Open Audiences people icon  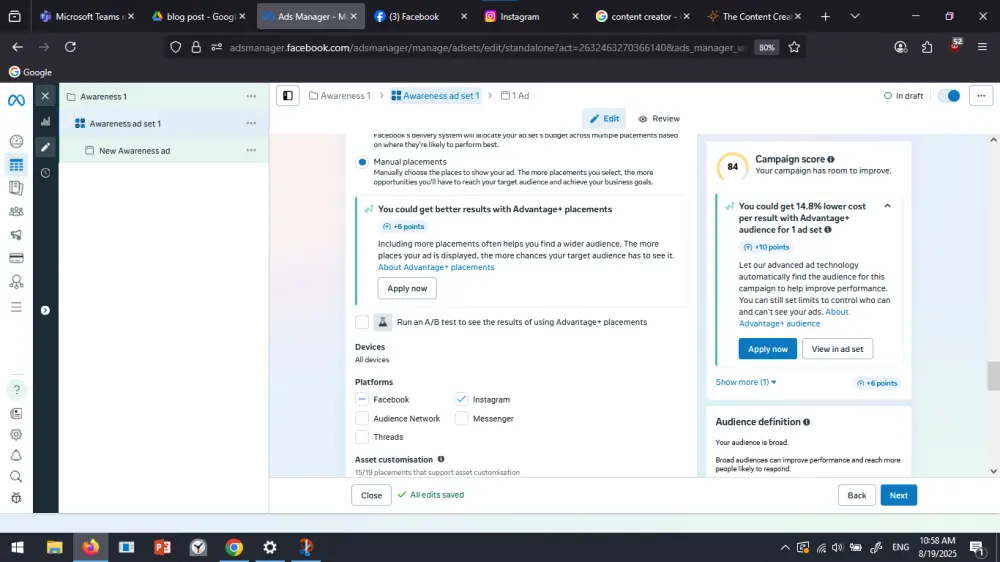click(x=17, y=211)
